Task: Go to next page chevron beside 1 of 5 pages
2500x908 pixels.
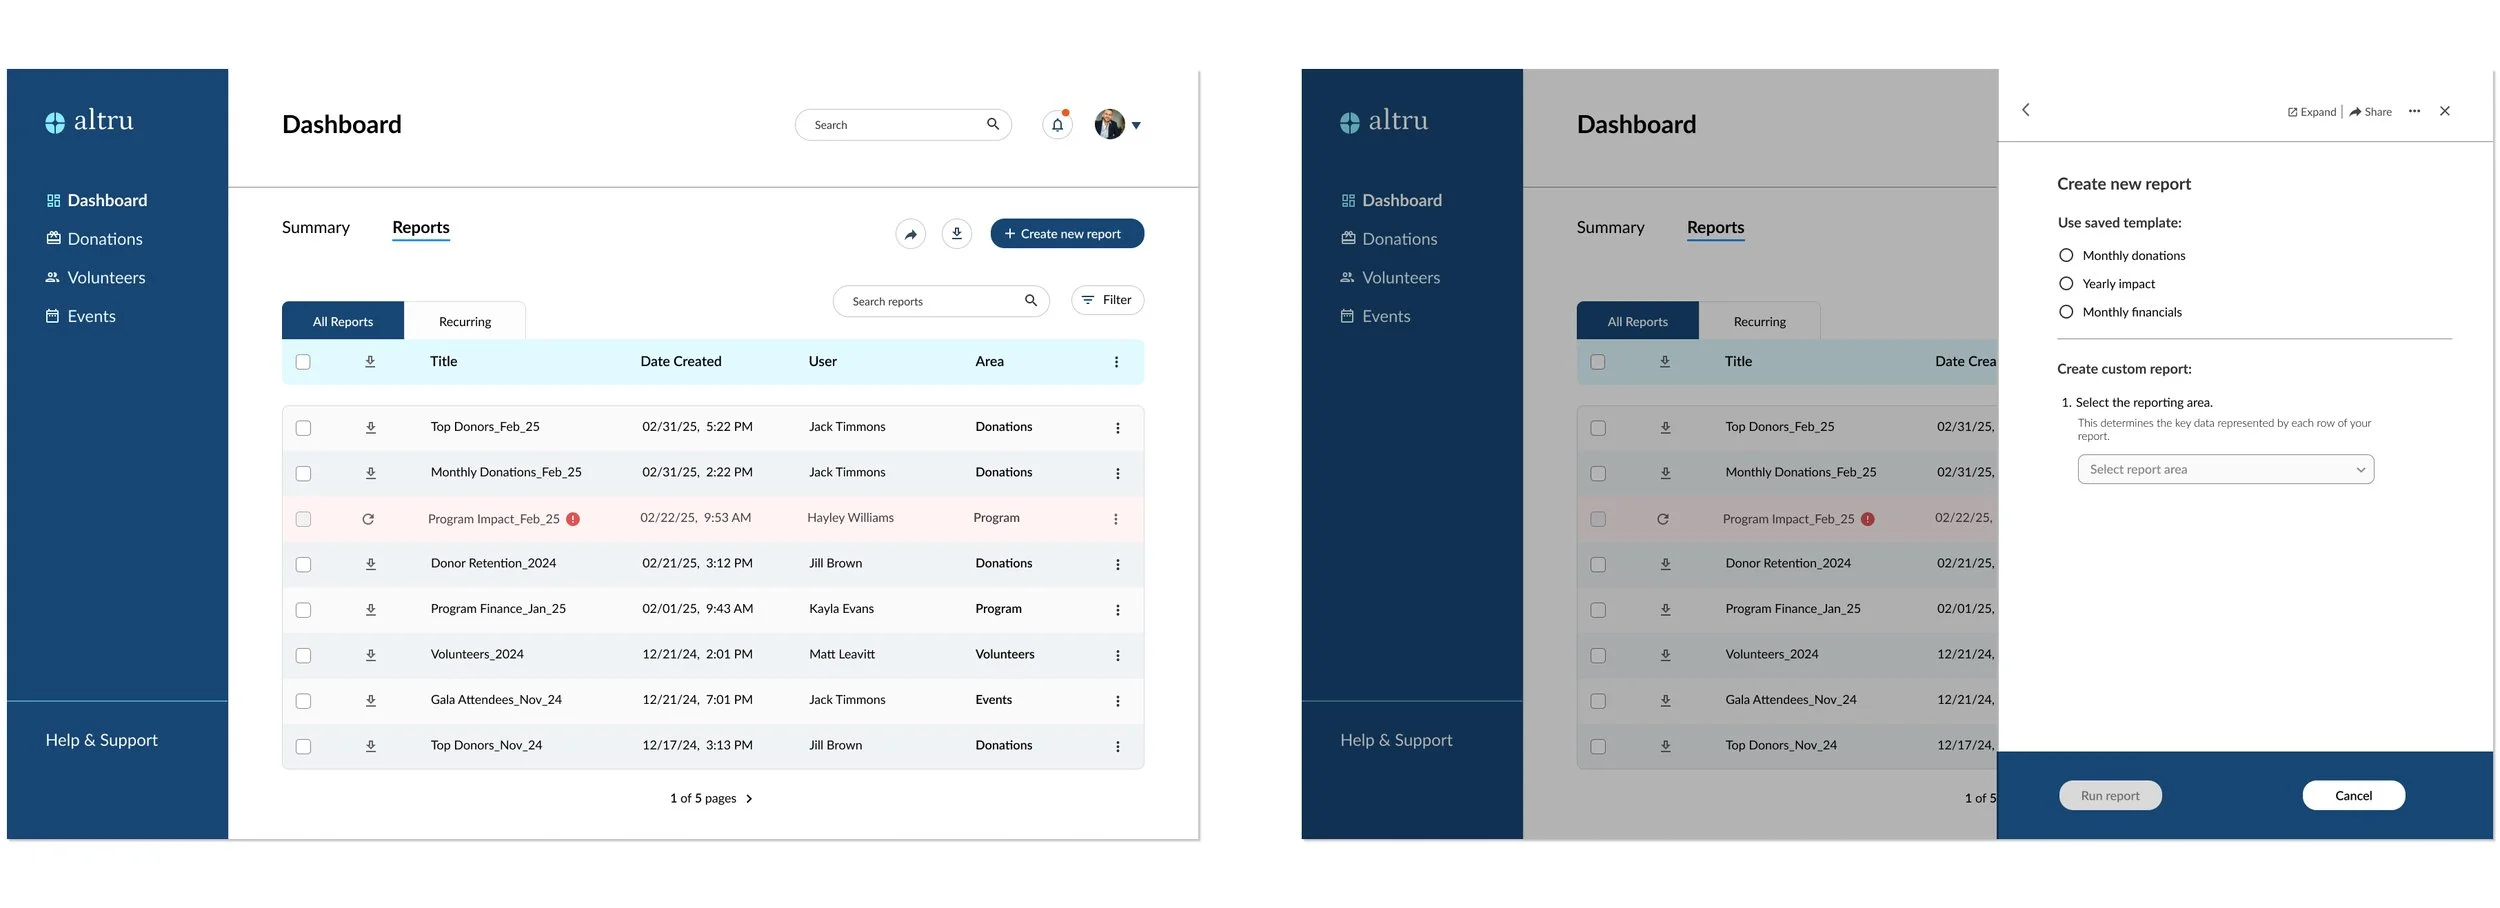Action: [x=749, y=798]
